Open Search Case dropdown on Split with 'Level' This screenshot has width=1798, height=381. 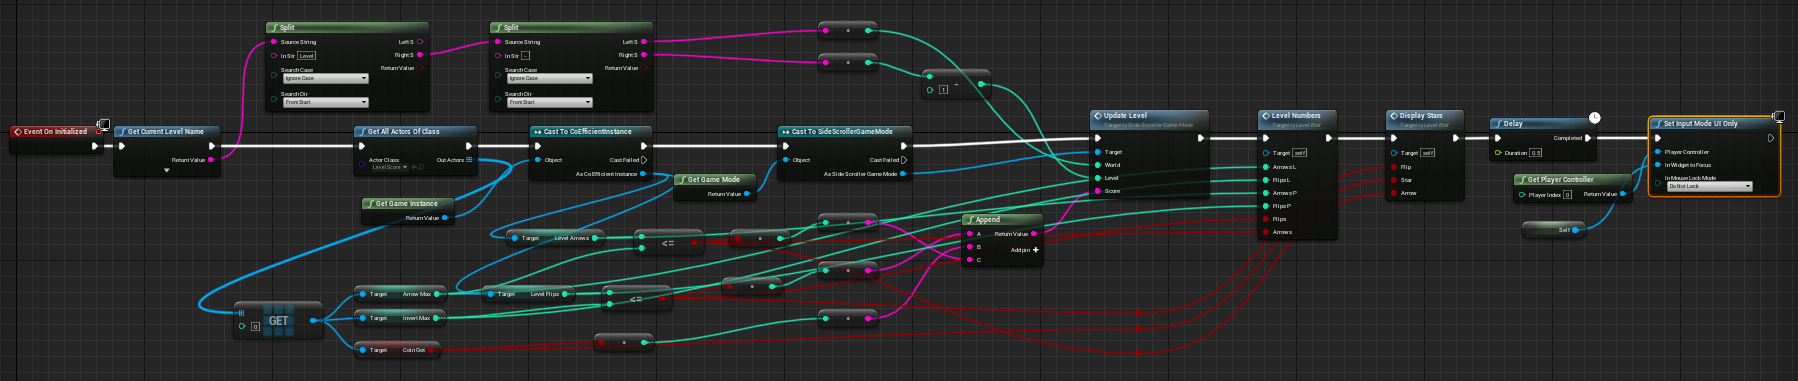click(x=326, y=78)
